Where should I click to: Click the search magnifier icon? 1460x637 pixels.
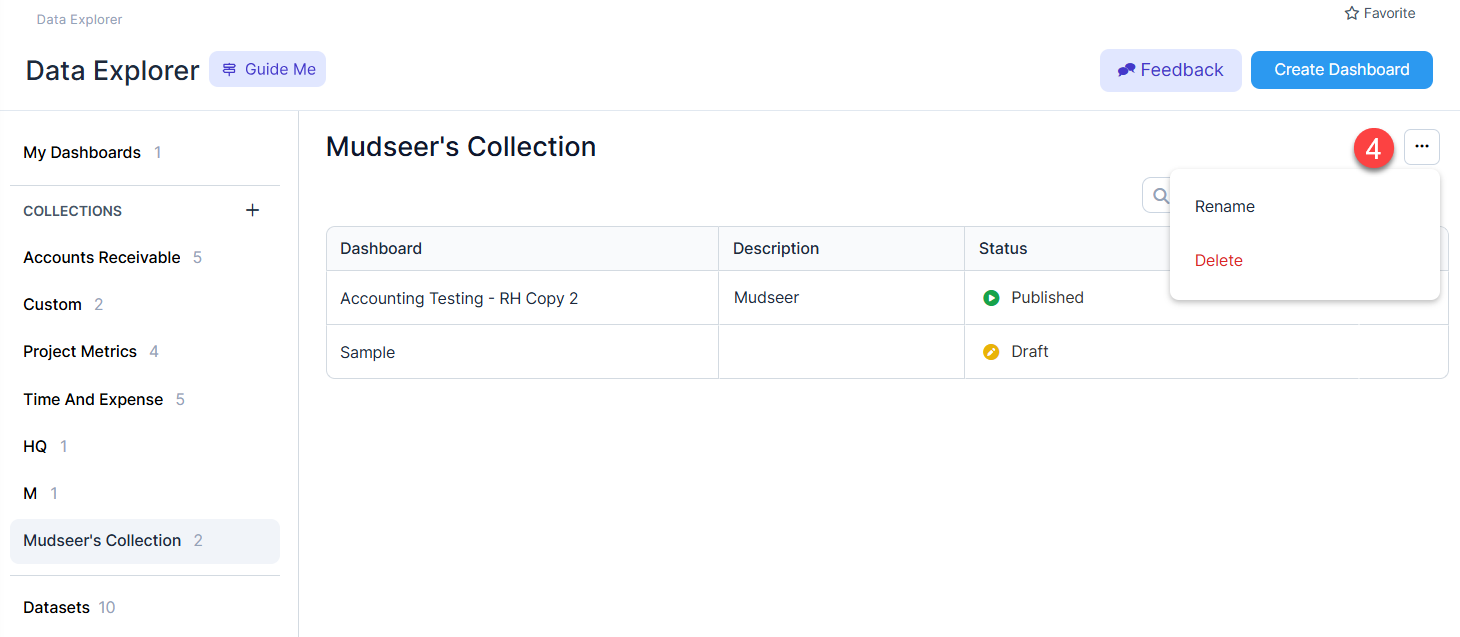pos(1160,196)
